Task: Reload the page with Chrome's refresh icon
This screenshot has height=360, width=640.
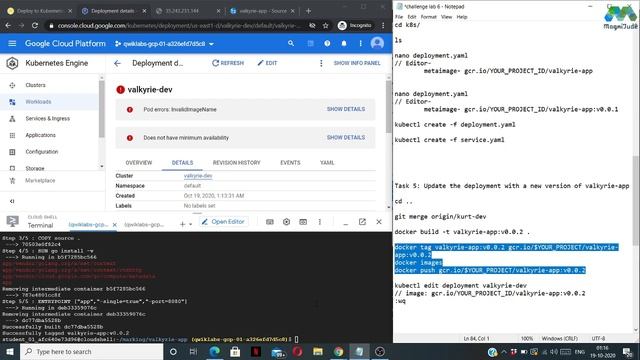Action: tap(35, 25)
